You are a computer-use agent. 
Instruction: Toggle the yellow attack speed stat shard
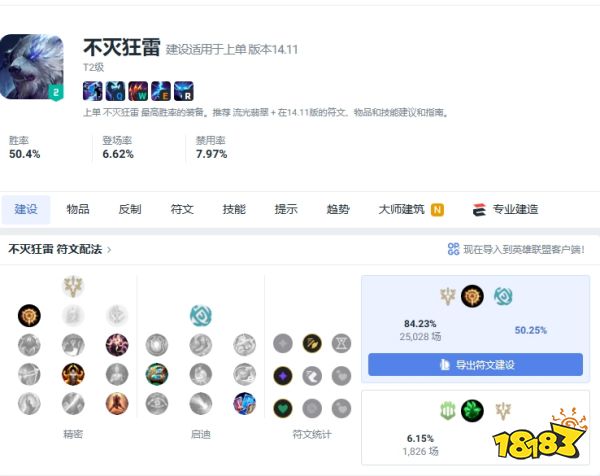pos(312,343)
